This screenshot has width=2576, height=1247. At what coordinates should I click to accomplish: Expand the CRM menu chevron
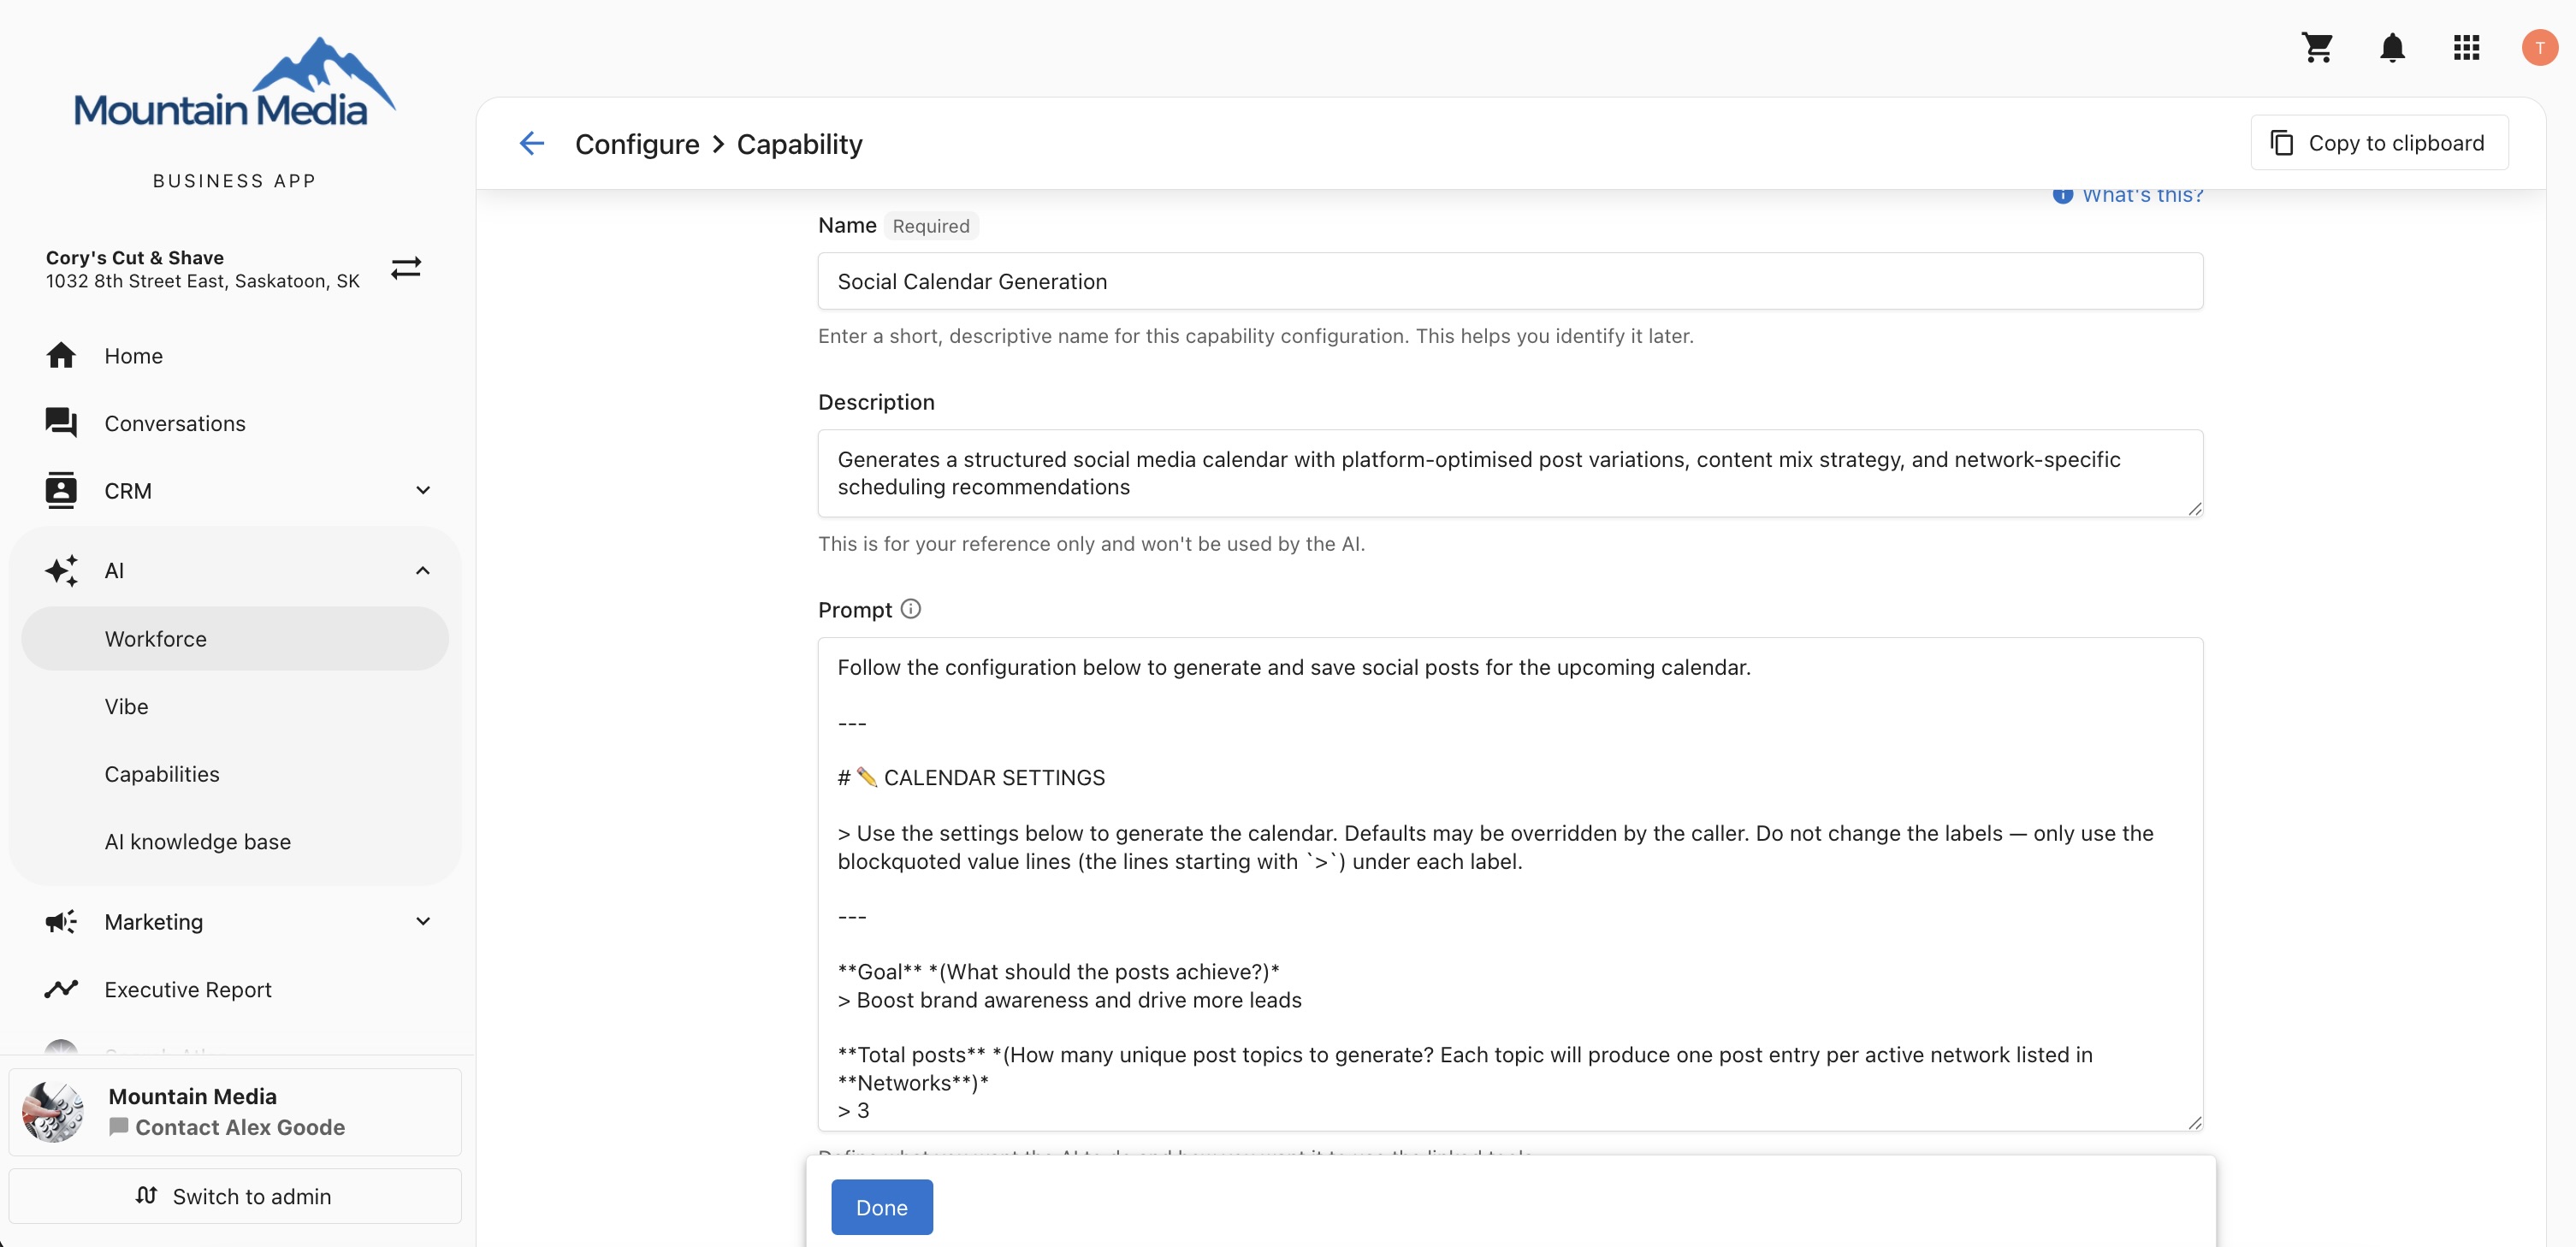[423, 490]
